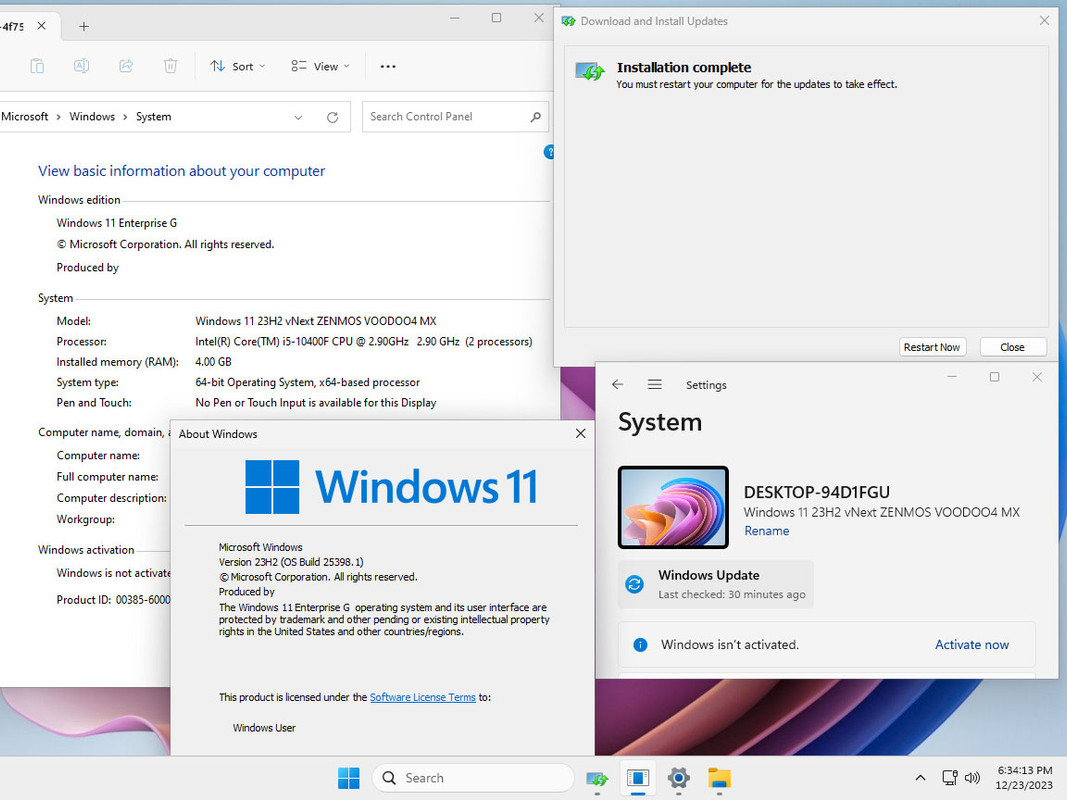Viewport: 1067px width, 800px height.
Task: Click the 'Windows 11 Enterprise G' edition text
Action: 116,223
